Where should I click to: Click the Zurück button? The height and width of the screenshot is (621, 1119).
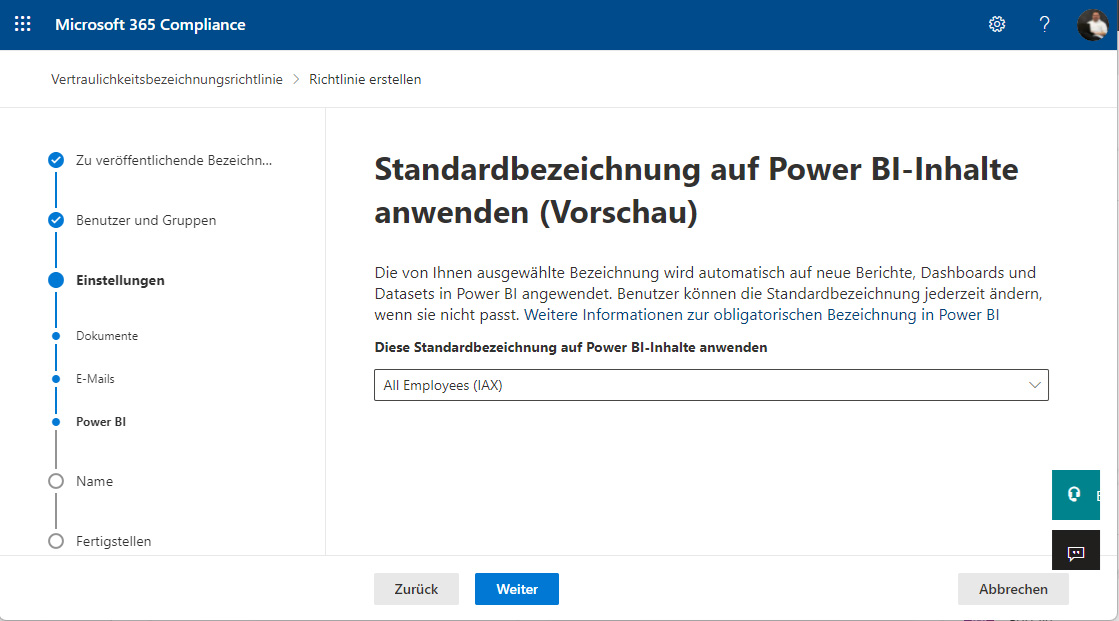tap(416, 589)
